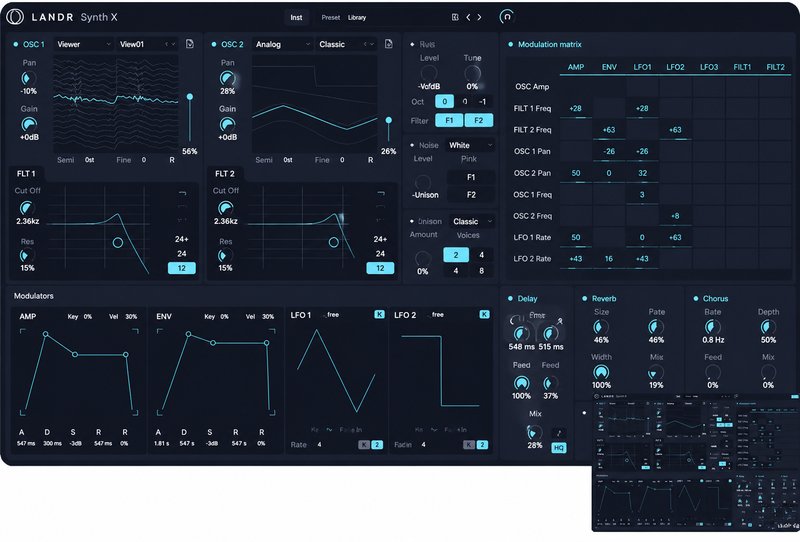Click the Reverb Size knob
800x542 pixels.
pos(601,327)
